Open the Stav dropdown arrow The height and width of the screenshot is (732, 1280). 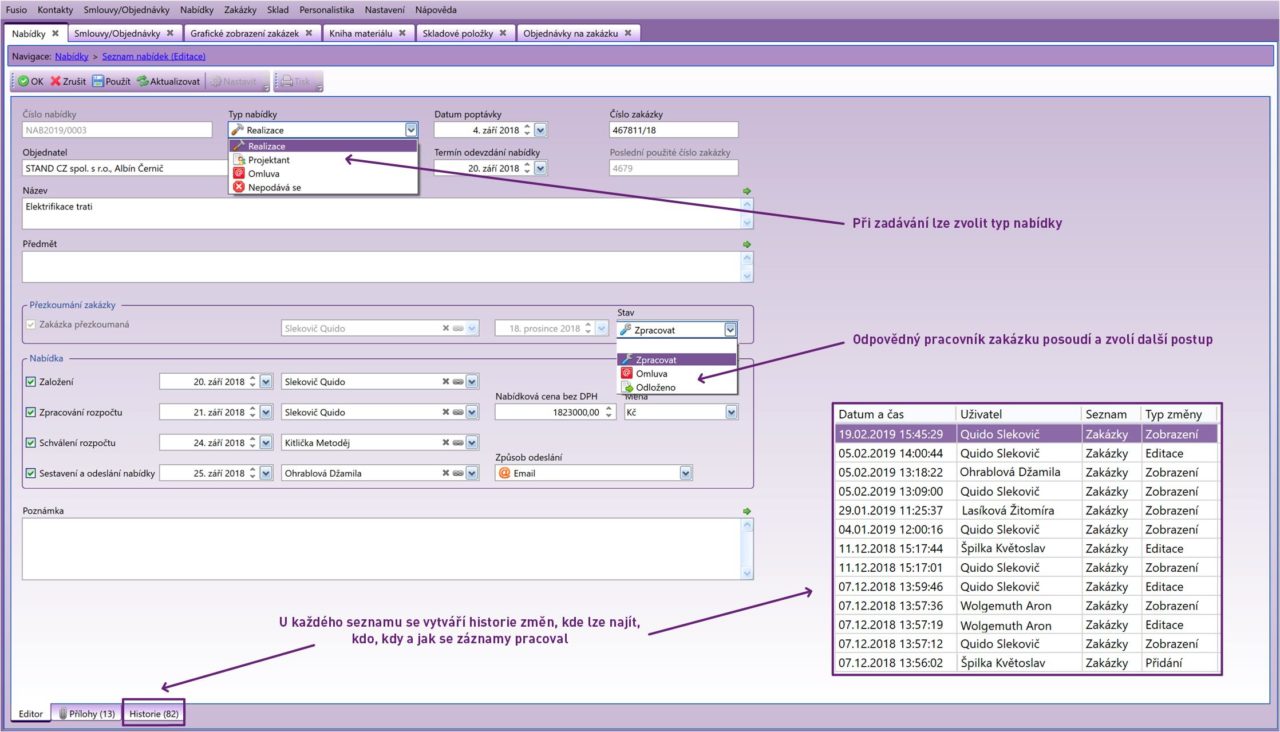[731, 329]
